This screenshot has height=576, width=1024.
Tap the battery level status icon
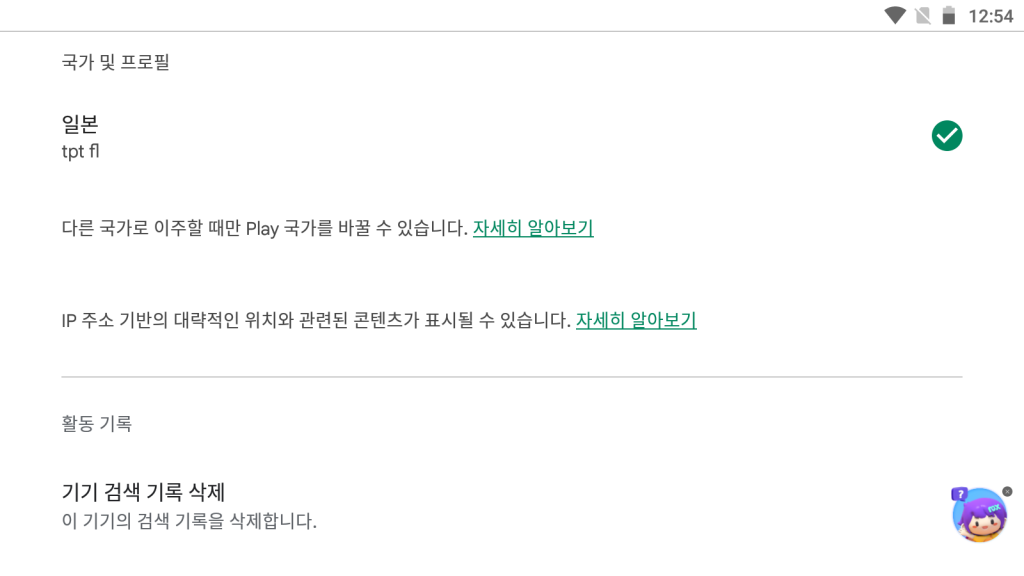(x=948, y=15)
